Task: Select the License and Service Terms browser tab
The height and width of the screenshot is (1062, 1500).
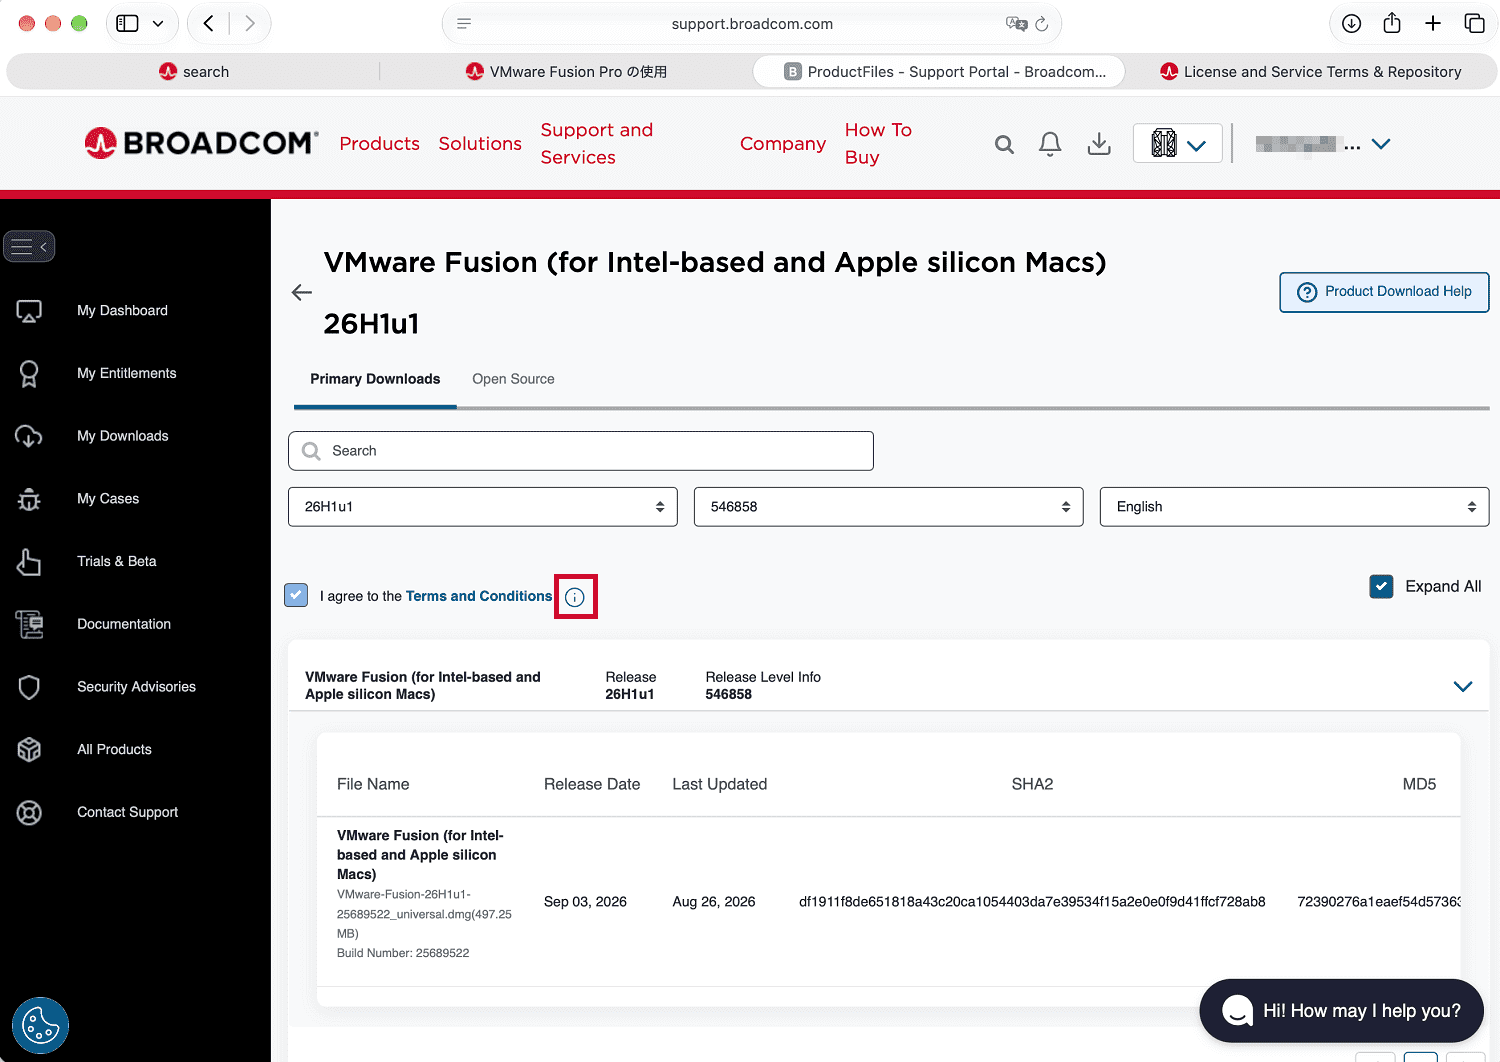Action: click(x=1312, y=72)
